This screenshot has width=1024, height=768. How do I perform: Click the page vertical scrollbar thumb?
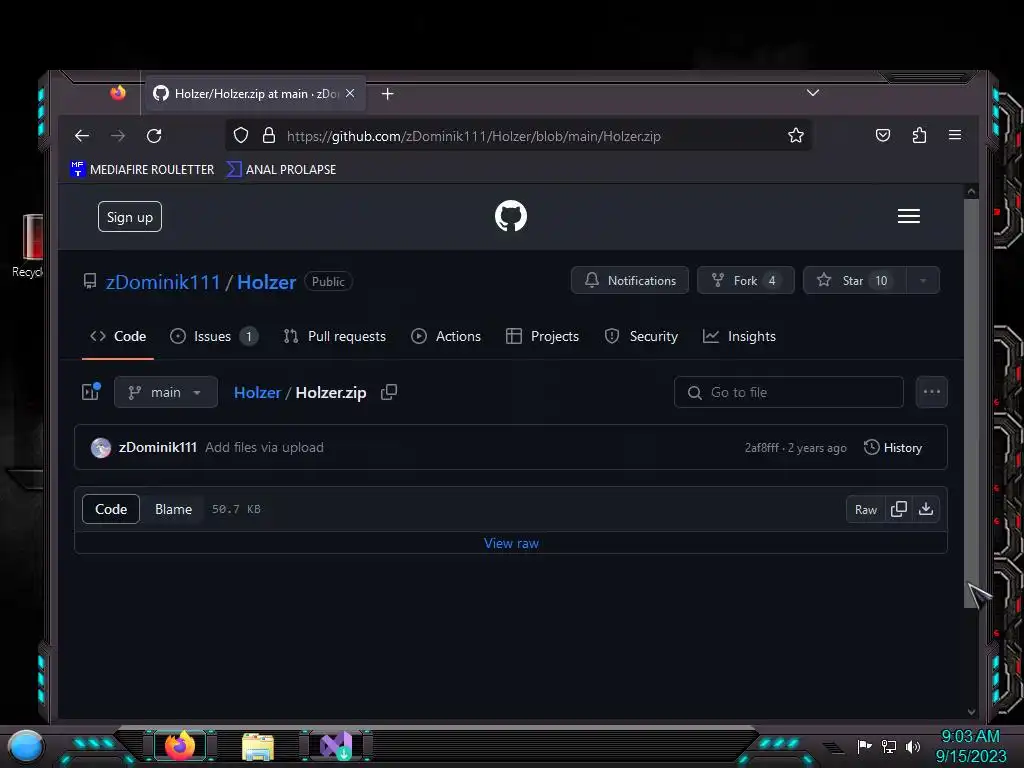(971, 403)
